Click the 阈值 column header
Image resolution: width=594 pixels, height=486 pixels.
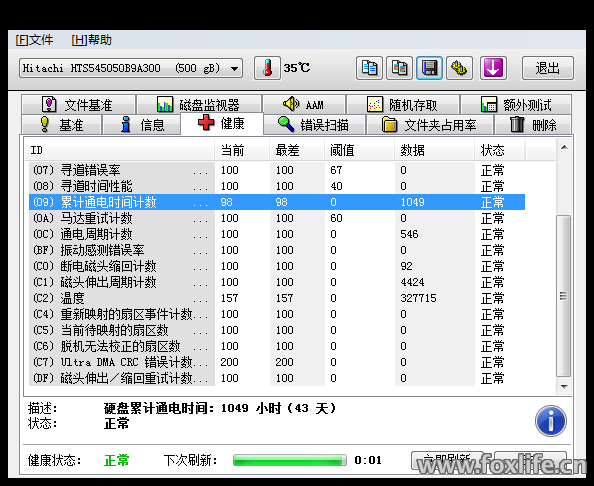pyautogui.click(x=360, y=150)
